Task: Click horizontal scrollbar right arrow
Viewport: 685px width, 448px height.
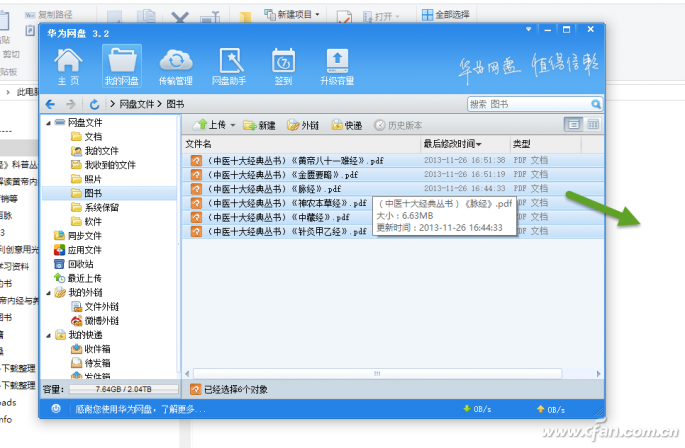Action: point(598,374)
